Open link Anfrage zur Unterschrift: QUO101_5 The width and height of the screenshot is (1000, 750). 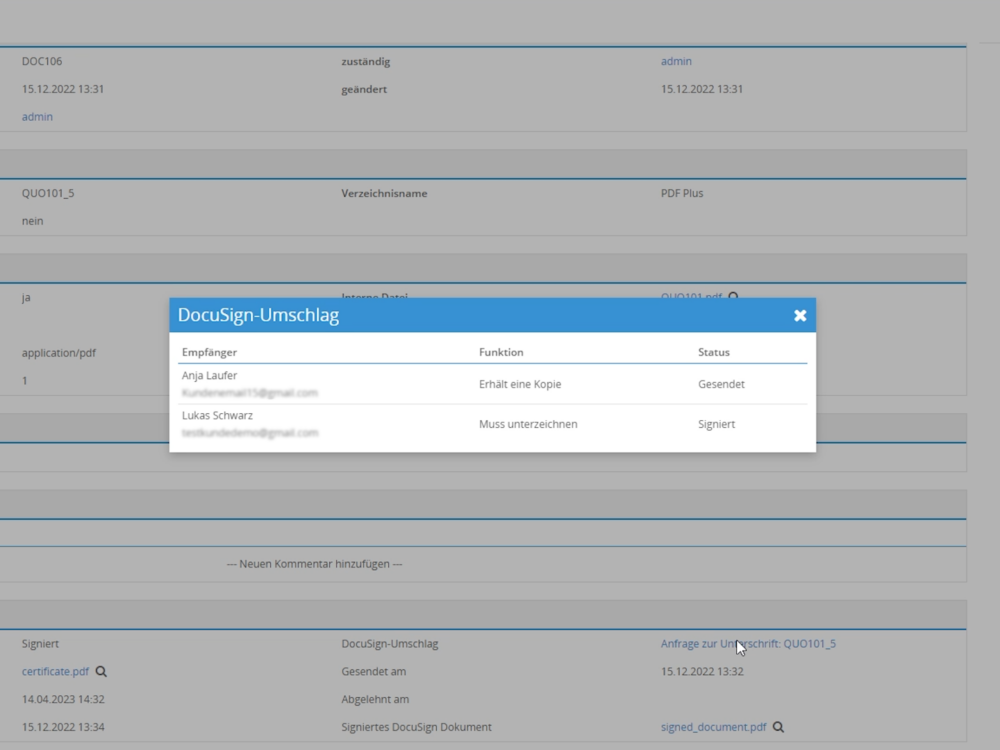[748, 644]
